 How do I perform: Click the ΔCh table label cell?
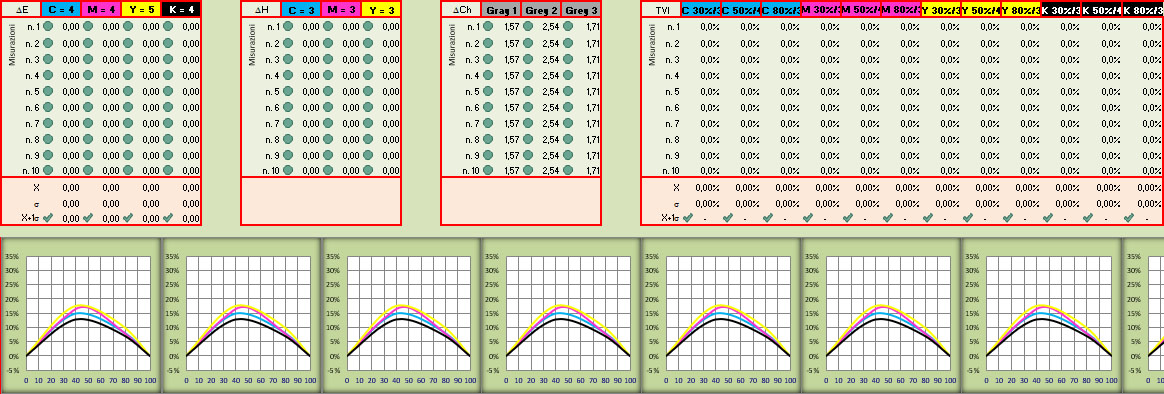point(461,10)
